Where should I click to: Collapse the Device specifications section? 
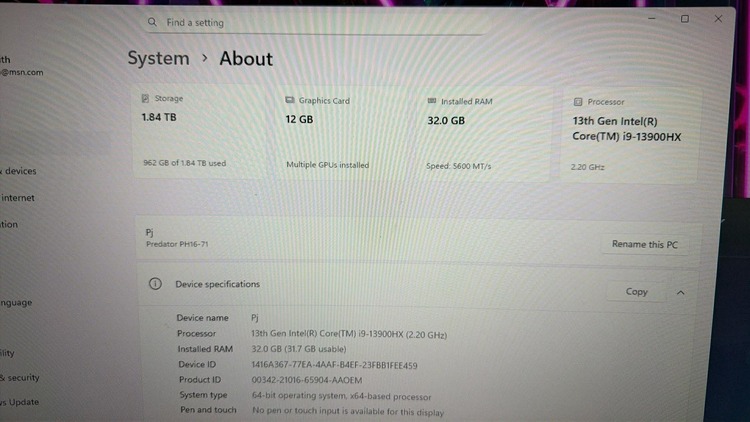click(681, 293)
